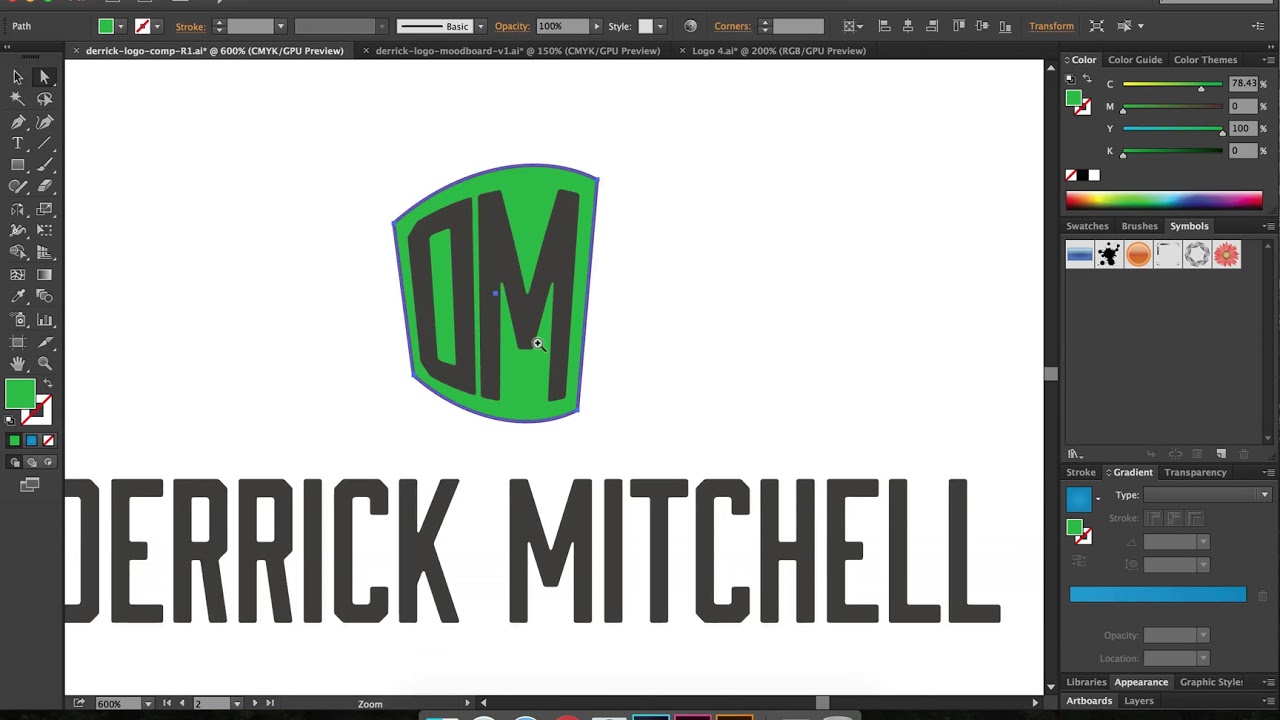Viewport: 1280px width, 720px height.
Task: Set toolbar color mode to None
Action: point(48,440)
